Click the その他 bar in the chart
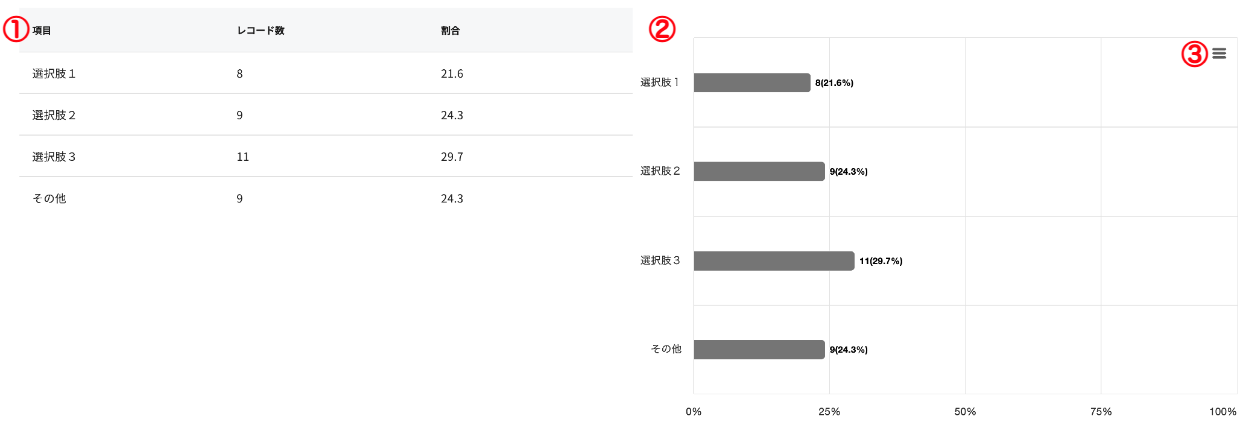The width and height of the screenshot is (1253, 428). [x=758, y=349]
